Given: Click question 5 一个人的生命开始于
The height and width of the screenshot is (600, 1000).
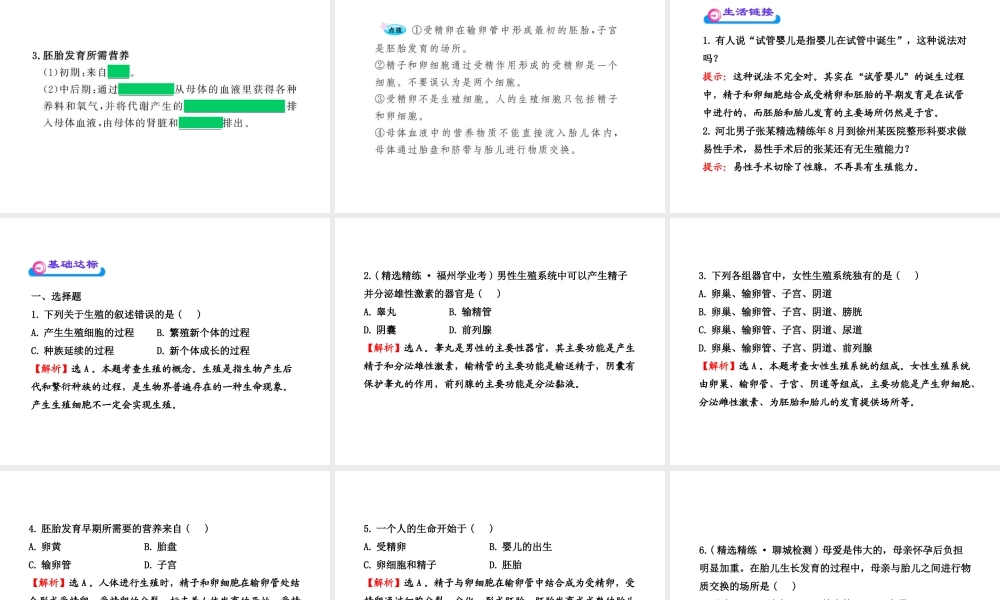Looking at the screenshot, I should tap(429, 529).
